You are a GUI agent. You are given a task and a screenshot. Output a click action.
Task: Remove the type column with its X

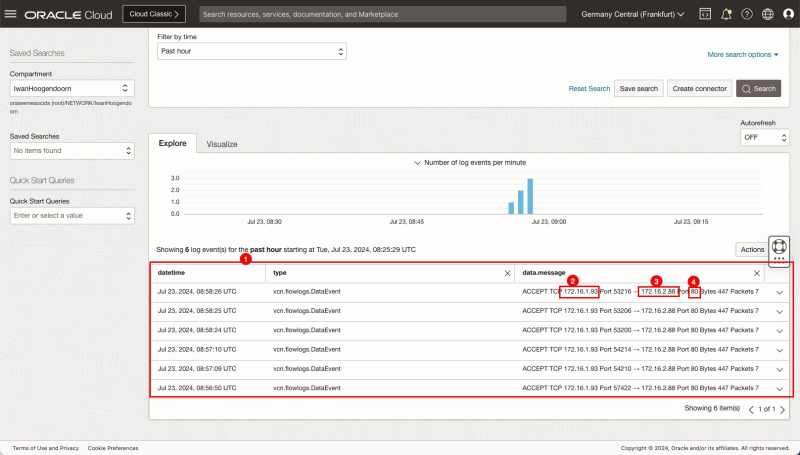point(507,272)
